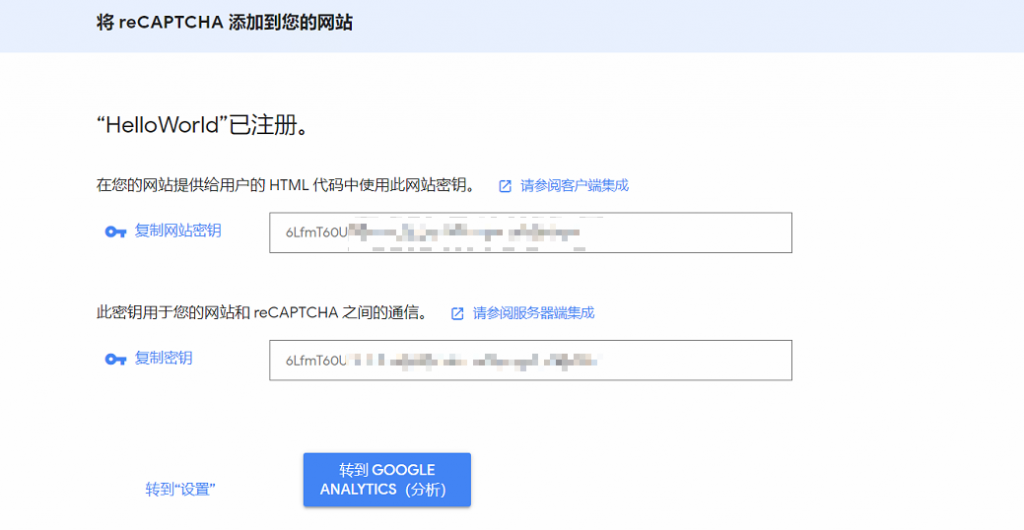Open the 请参阅客户端集成 link
The image size is (1024, 530).
(x=574, y=185)
